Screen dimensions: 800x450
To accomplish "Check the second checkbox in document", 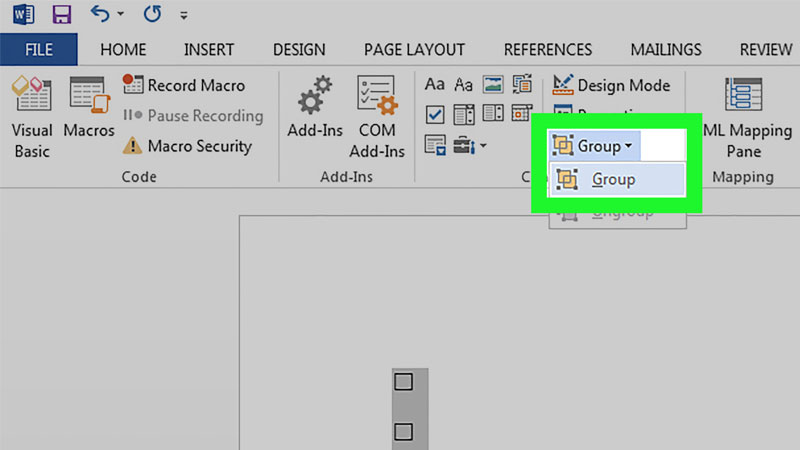I will point(403,432).
